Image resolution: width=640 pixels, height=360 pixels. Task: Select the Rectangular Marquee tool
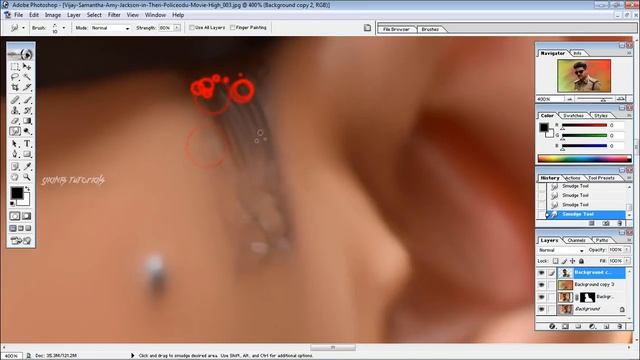(x=15, y=67)
